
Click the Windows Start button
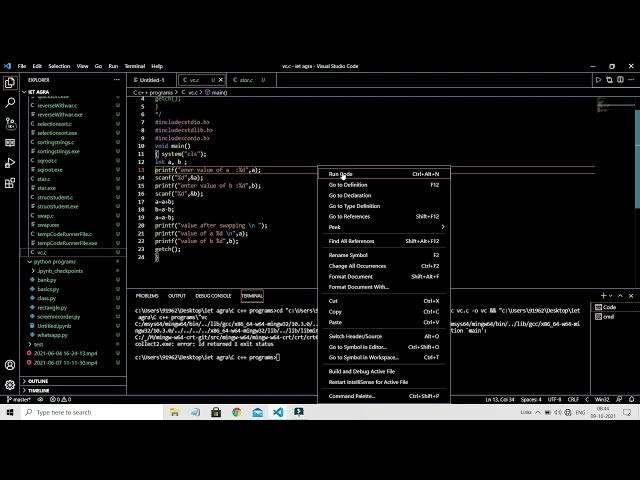10,412
